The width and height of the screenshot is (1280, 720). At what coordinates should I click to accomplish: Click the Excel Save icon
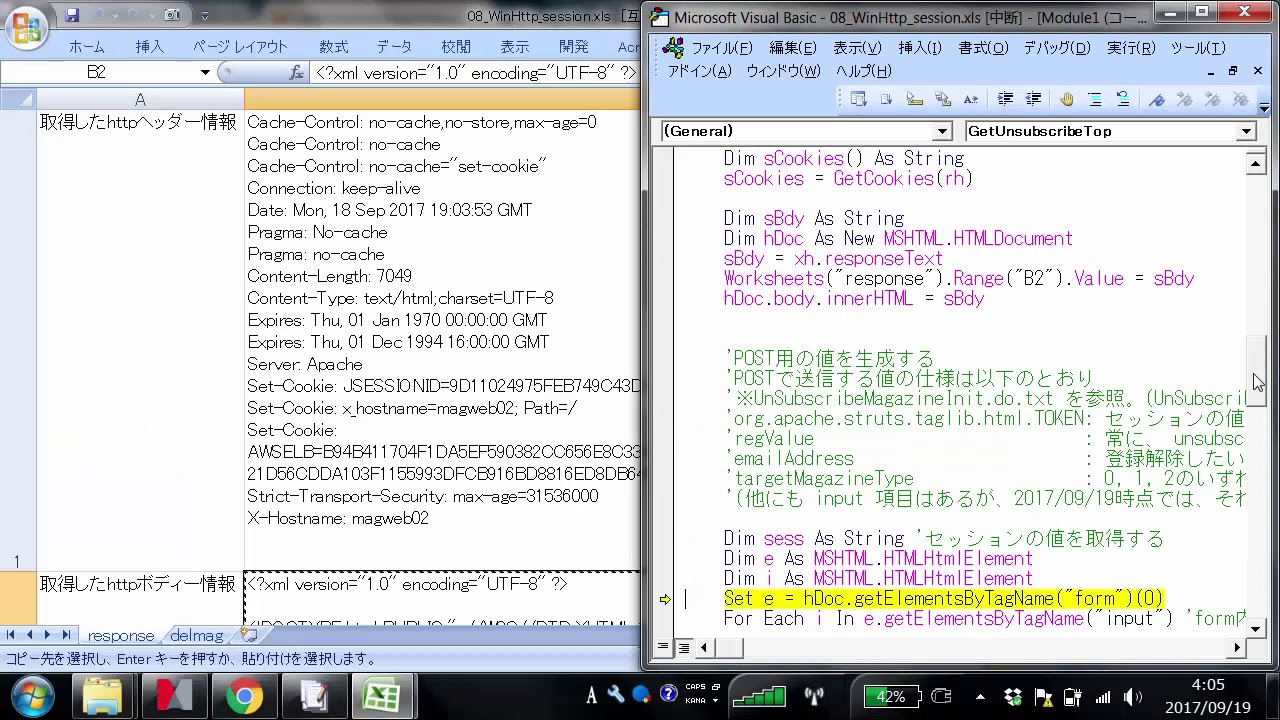click(x=72, y=15)
